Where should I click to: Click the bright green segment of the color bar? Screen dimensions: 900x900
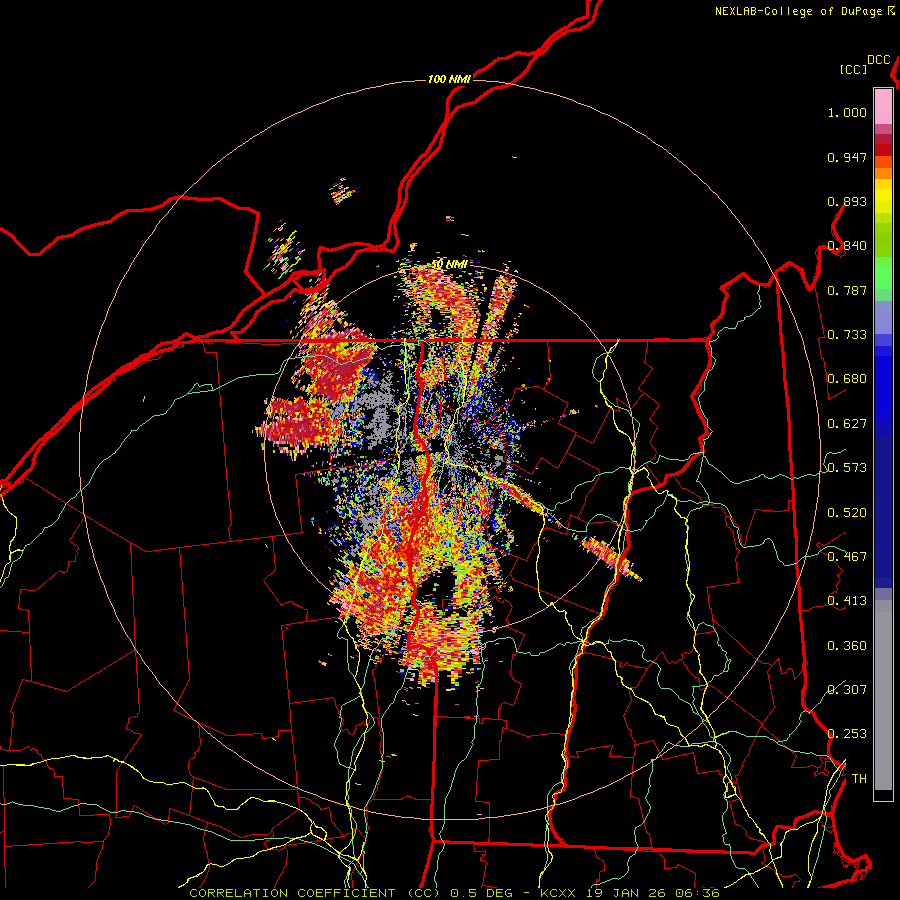(883, 273)
